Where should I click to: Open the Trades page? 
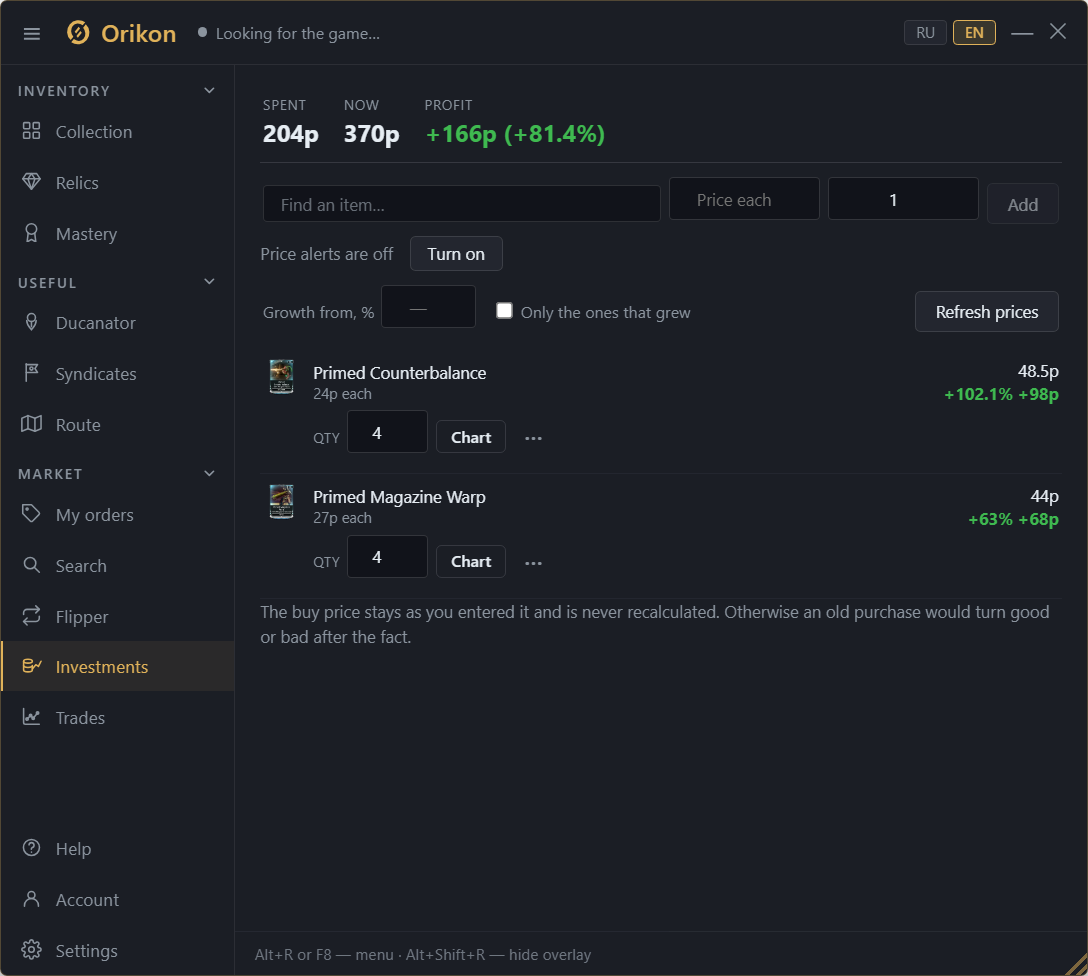coord(117,717)
